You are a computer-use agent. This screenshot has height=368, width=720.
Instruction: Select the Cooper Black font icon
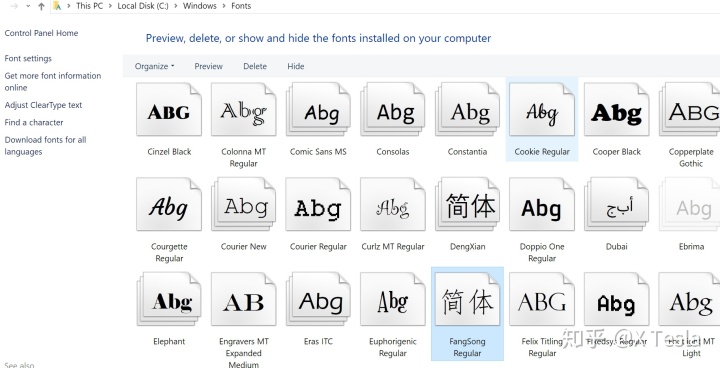(617, 109)
